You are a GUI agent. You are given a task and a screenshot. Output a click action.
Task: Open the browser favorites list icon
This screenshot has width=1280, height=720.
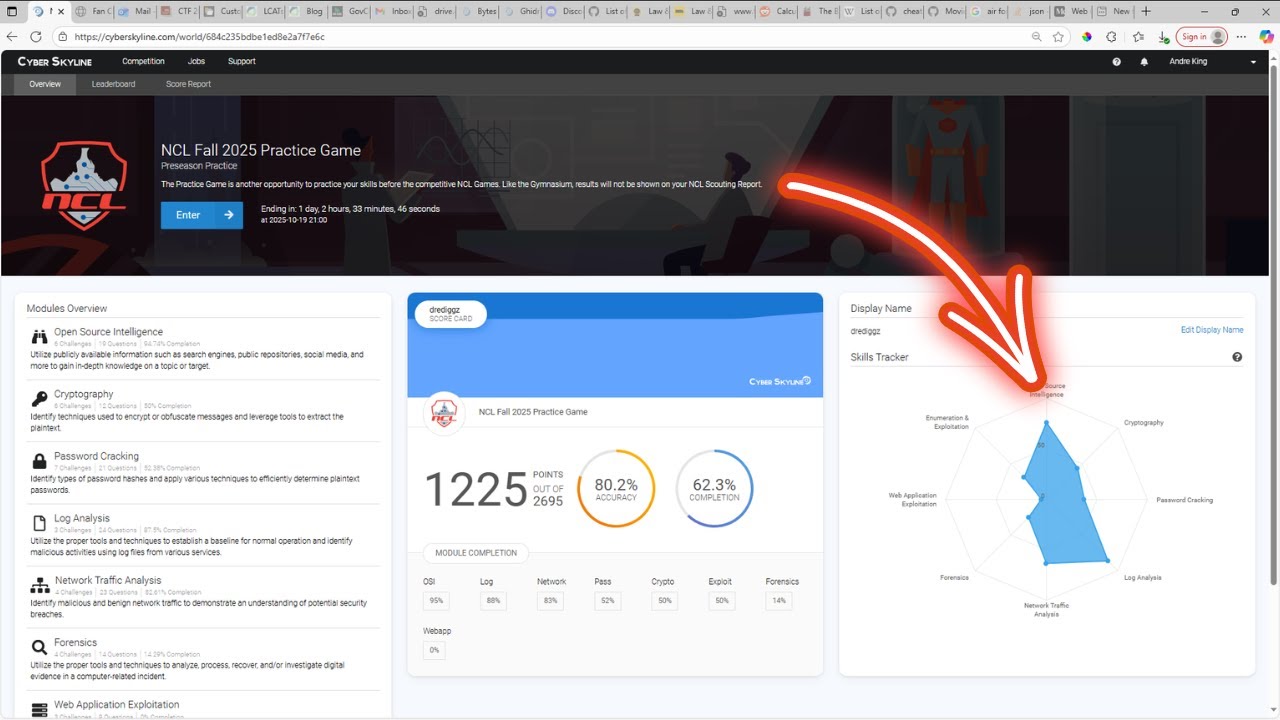pyautogui.click(x=1138, y=37)
